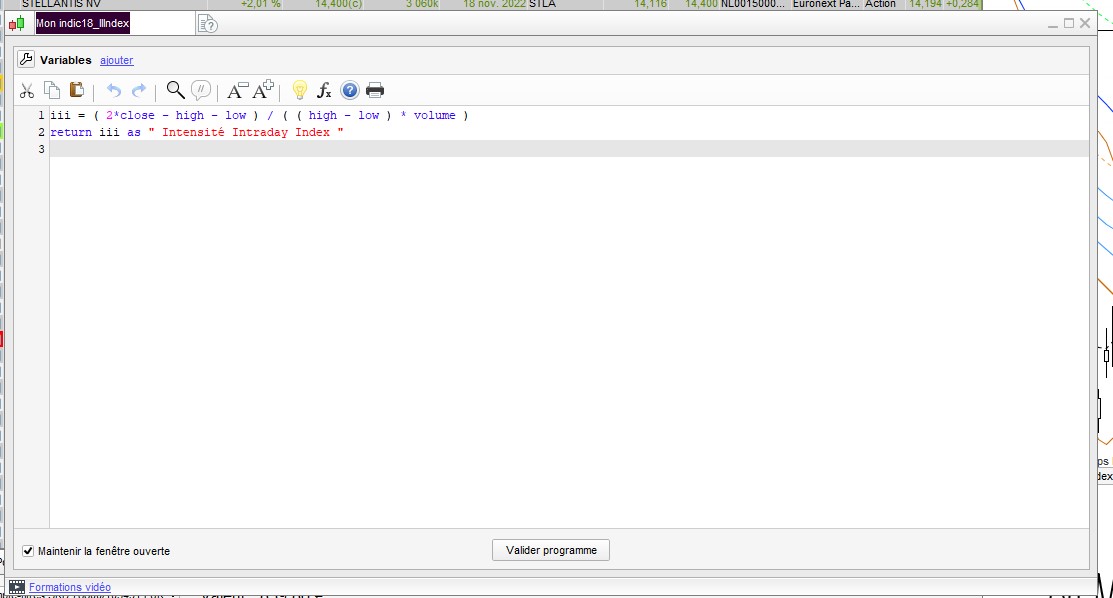Open the document help icon beside title
This screenshot has width=1113, height=598.
tap(207, 24)
